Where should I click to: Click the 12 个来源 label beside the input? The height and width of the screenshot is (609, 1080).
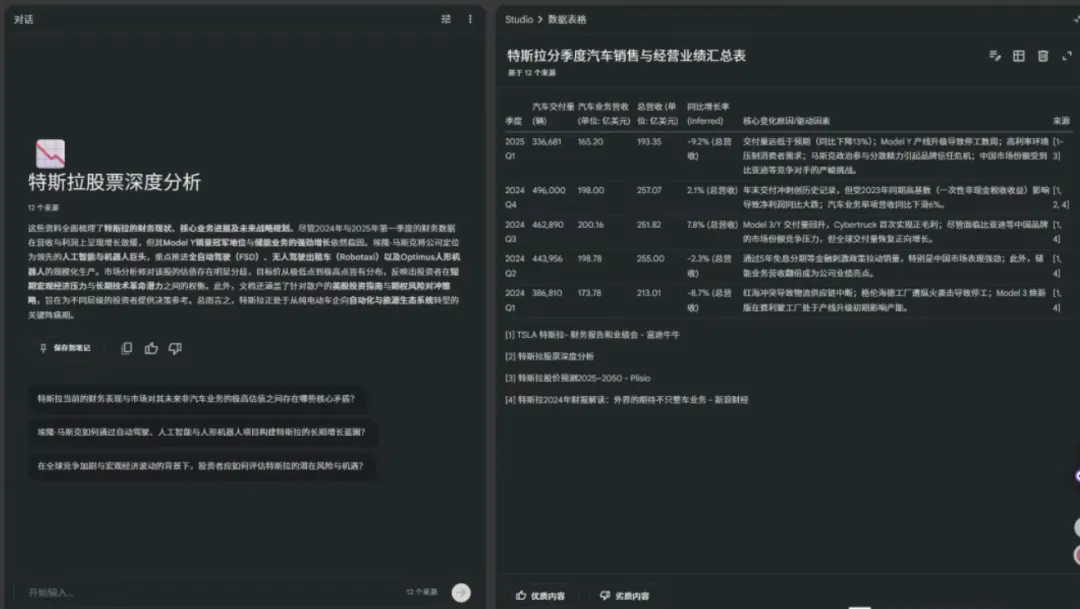pyautogui.click(x=422, y=592)
